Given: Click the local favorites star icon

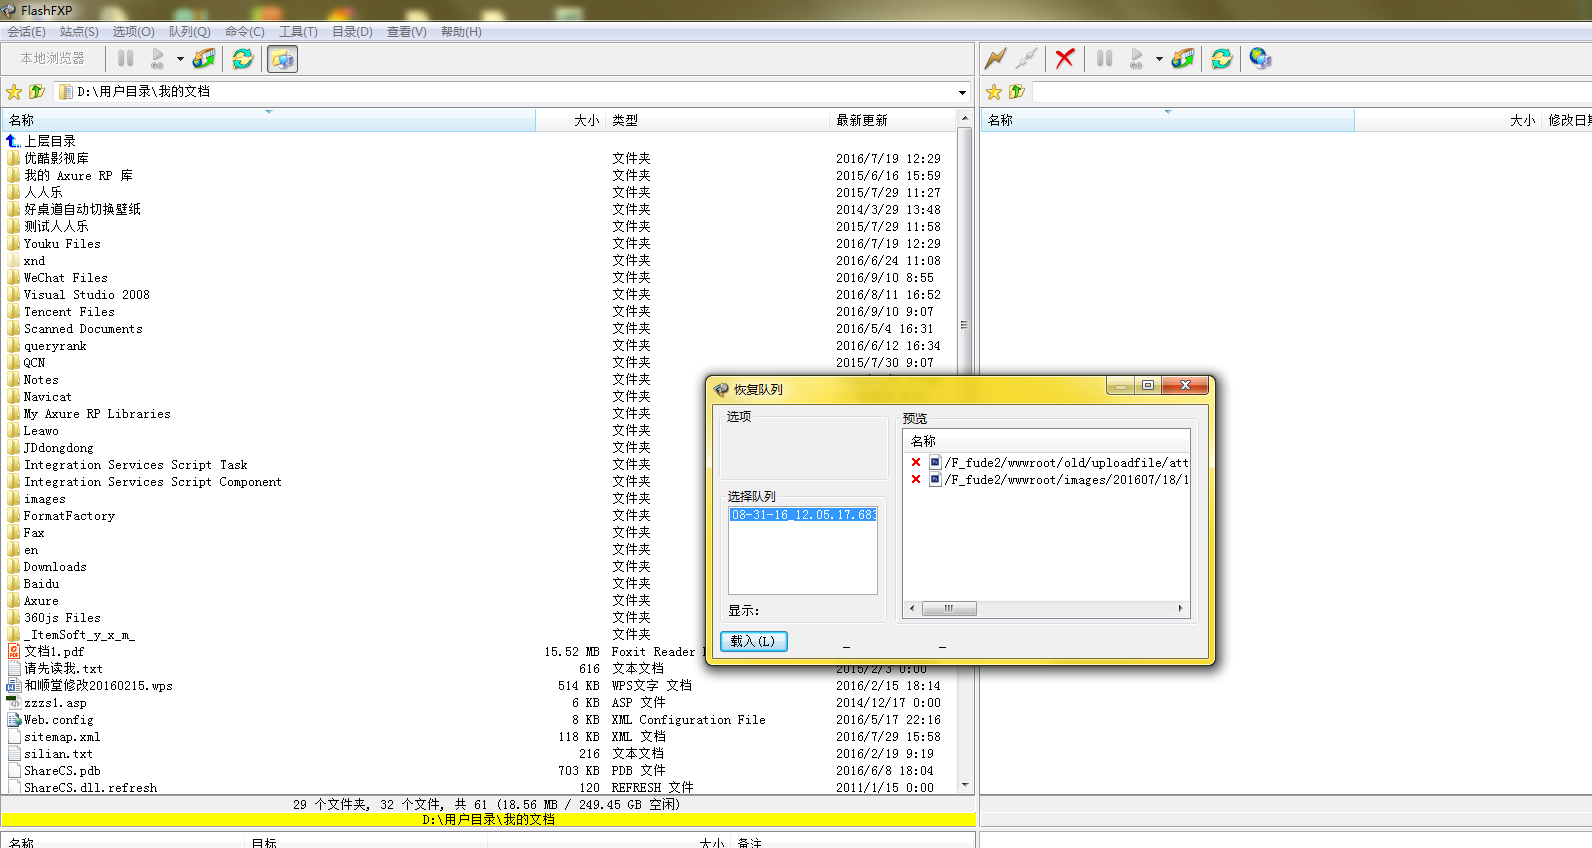Looking at the screenshot, I should click(x=14, y=92).
